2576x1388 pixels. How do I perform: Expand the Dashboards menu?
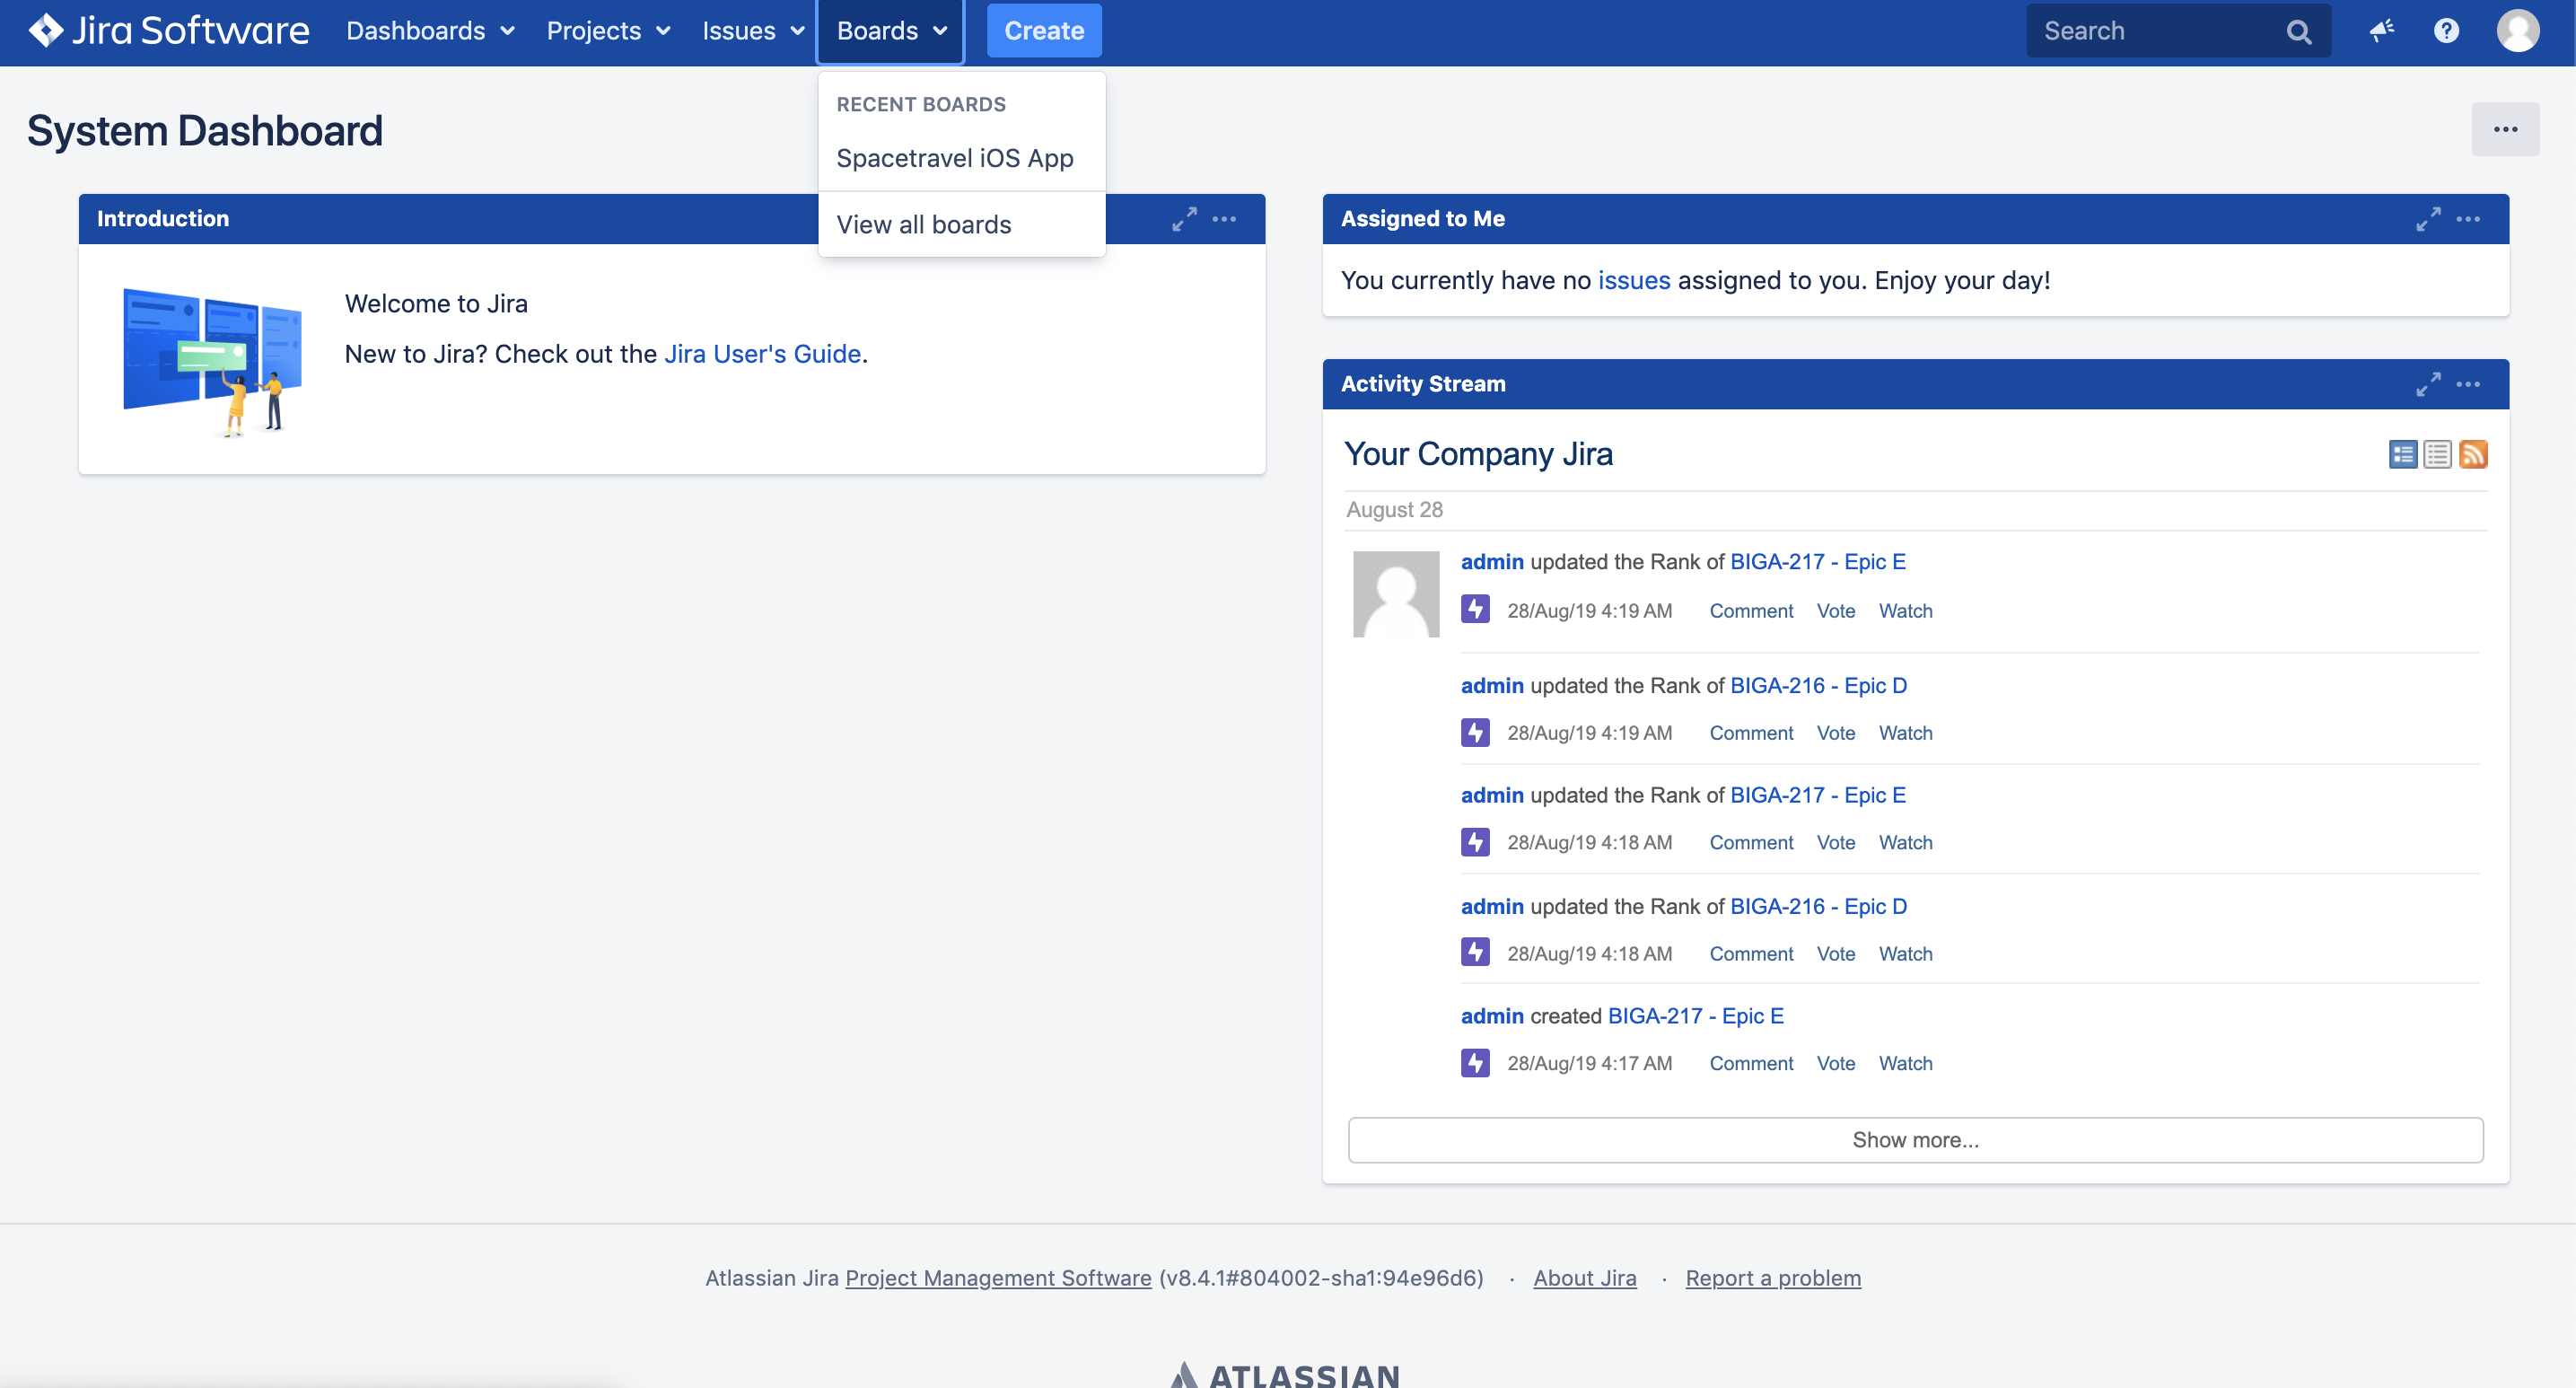click(x=430, y=31)
